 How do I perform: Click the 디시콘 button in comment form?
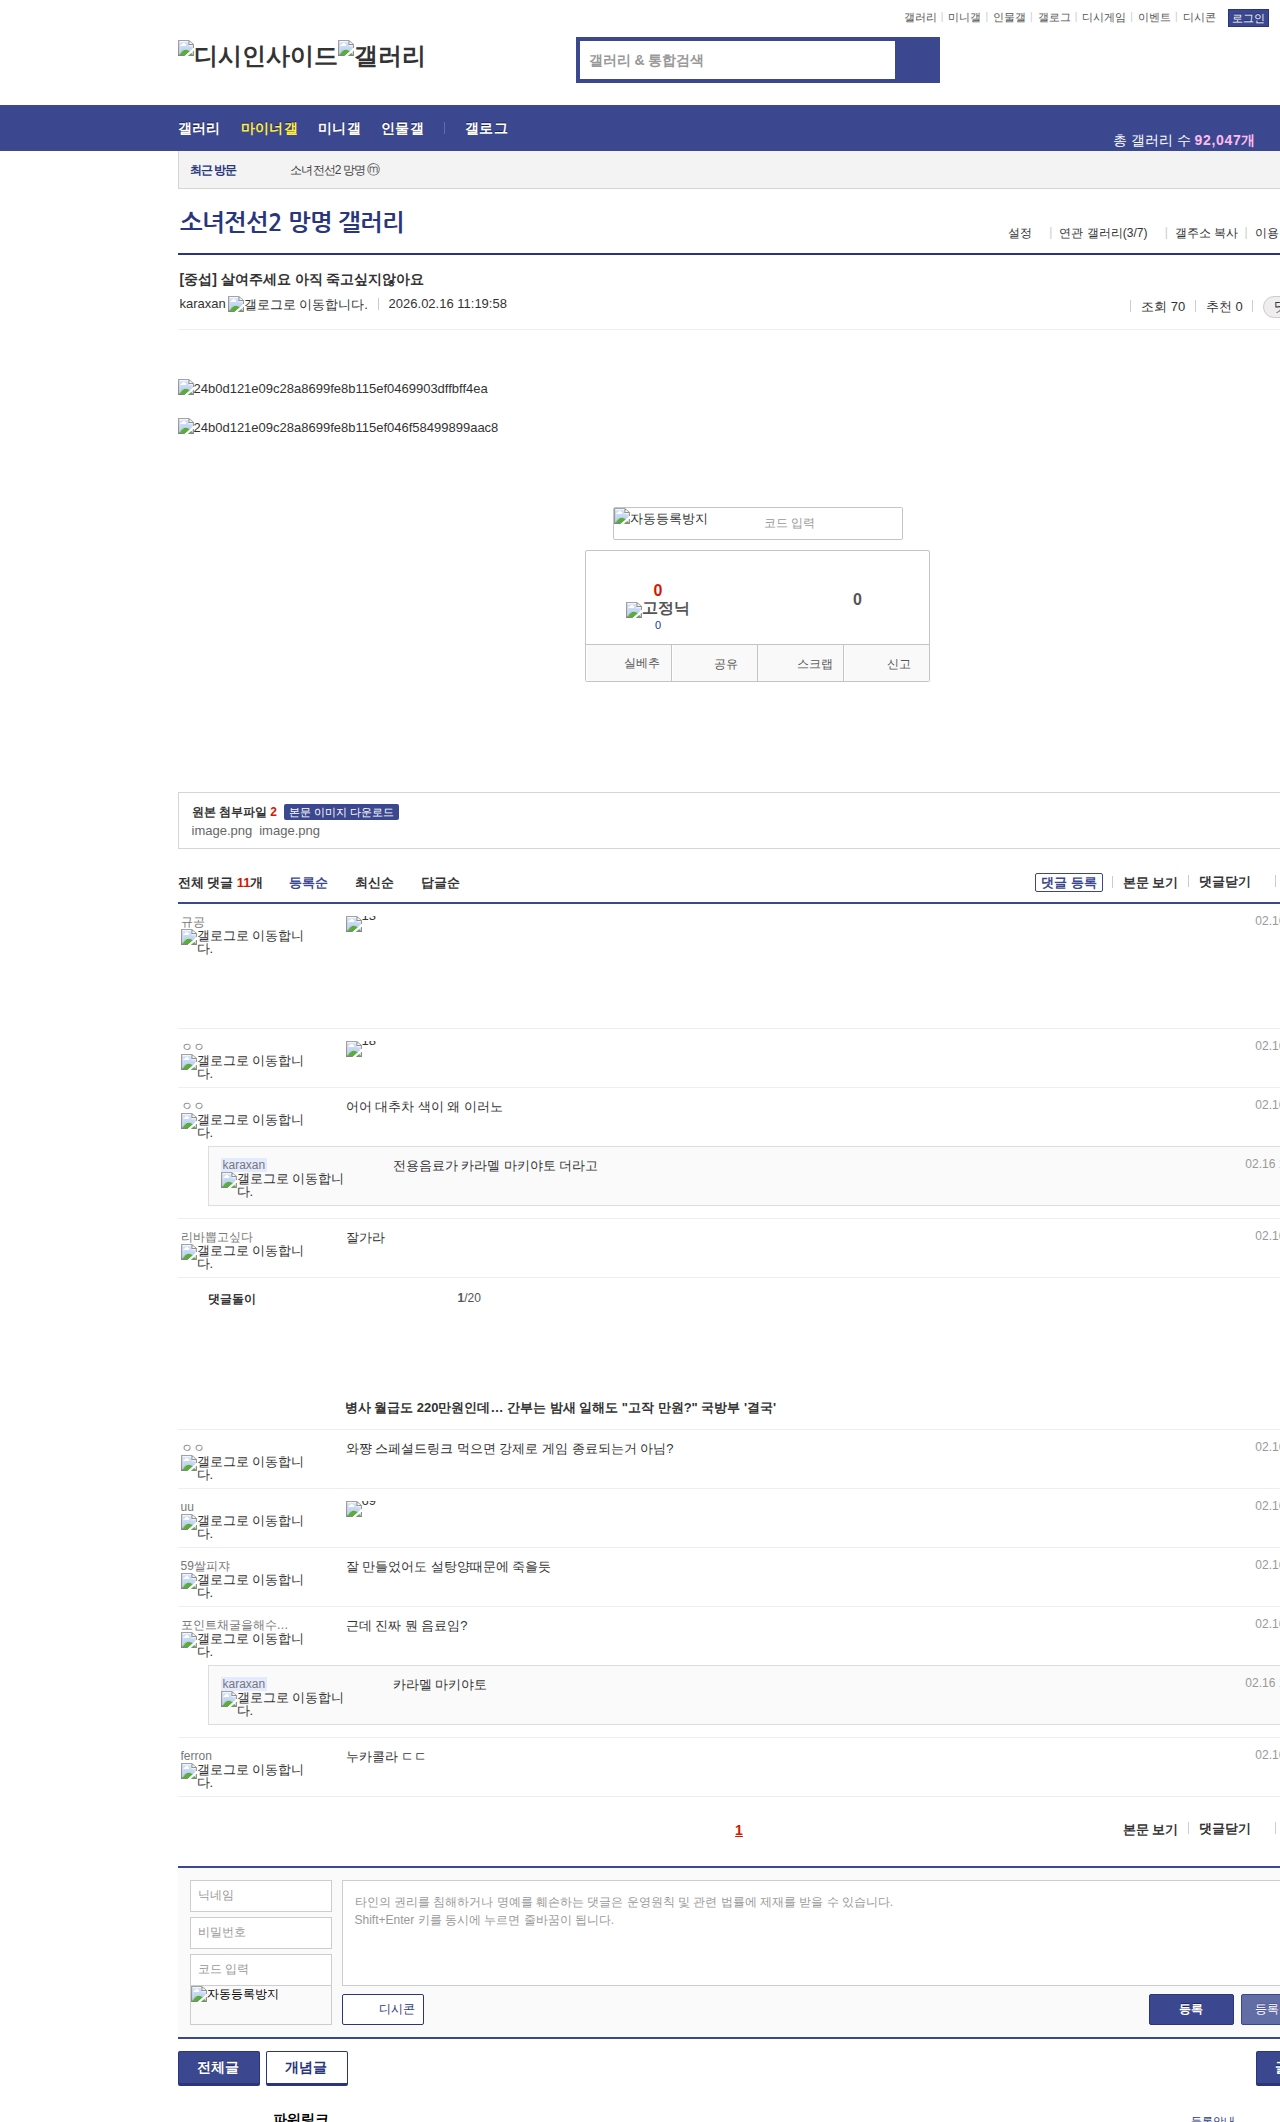(x=383, y=2009)
